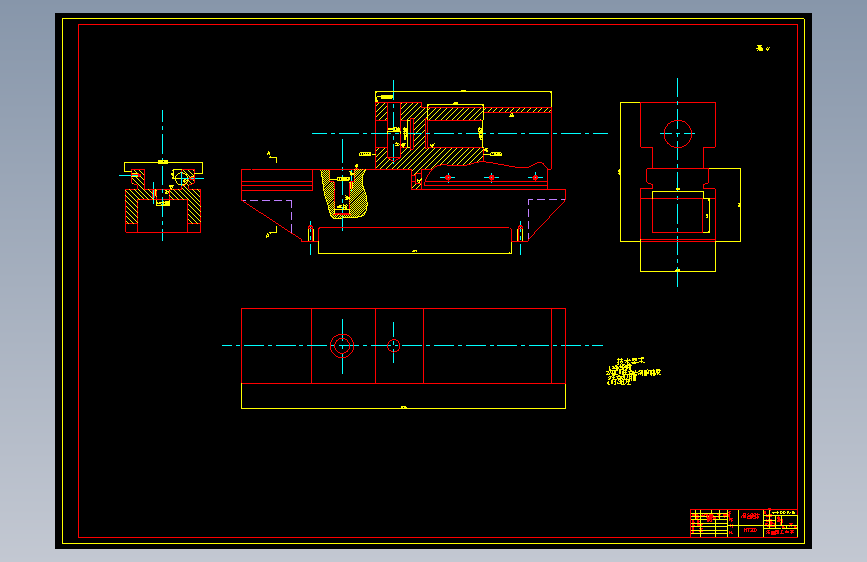Screen dimensions: 867x562
Task: Select the yellow technical requirements text block
Action: coord(633,371)
